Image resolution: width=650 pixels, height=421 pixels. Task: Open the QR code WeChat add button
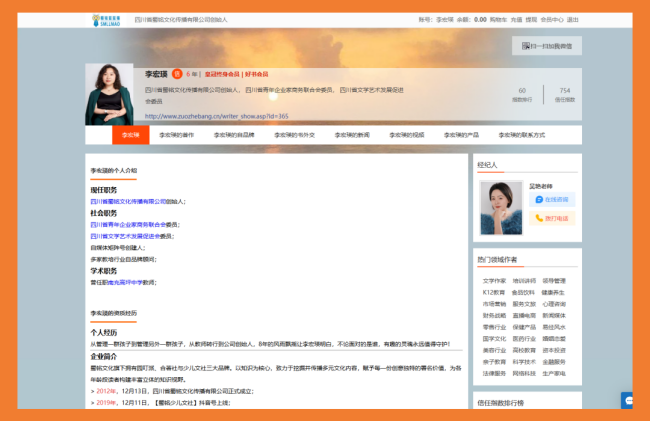point(546,46)
